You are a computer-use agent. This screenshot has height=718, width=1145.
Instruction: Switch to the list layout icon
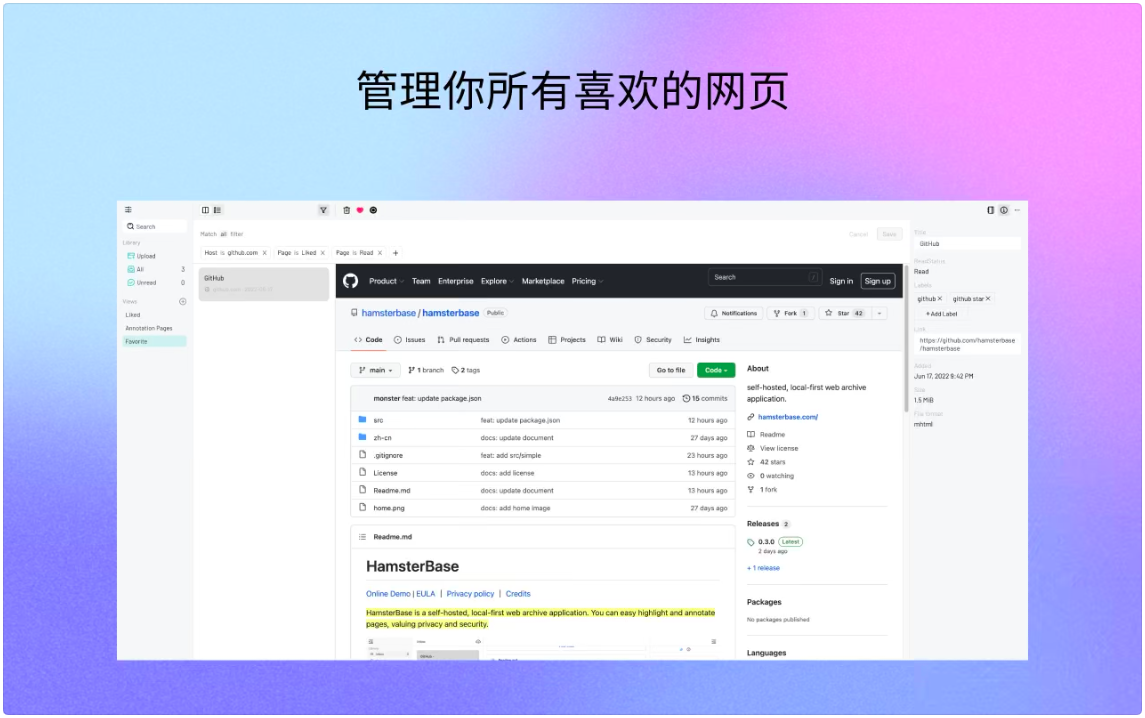click(x=218, y=210)
